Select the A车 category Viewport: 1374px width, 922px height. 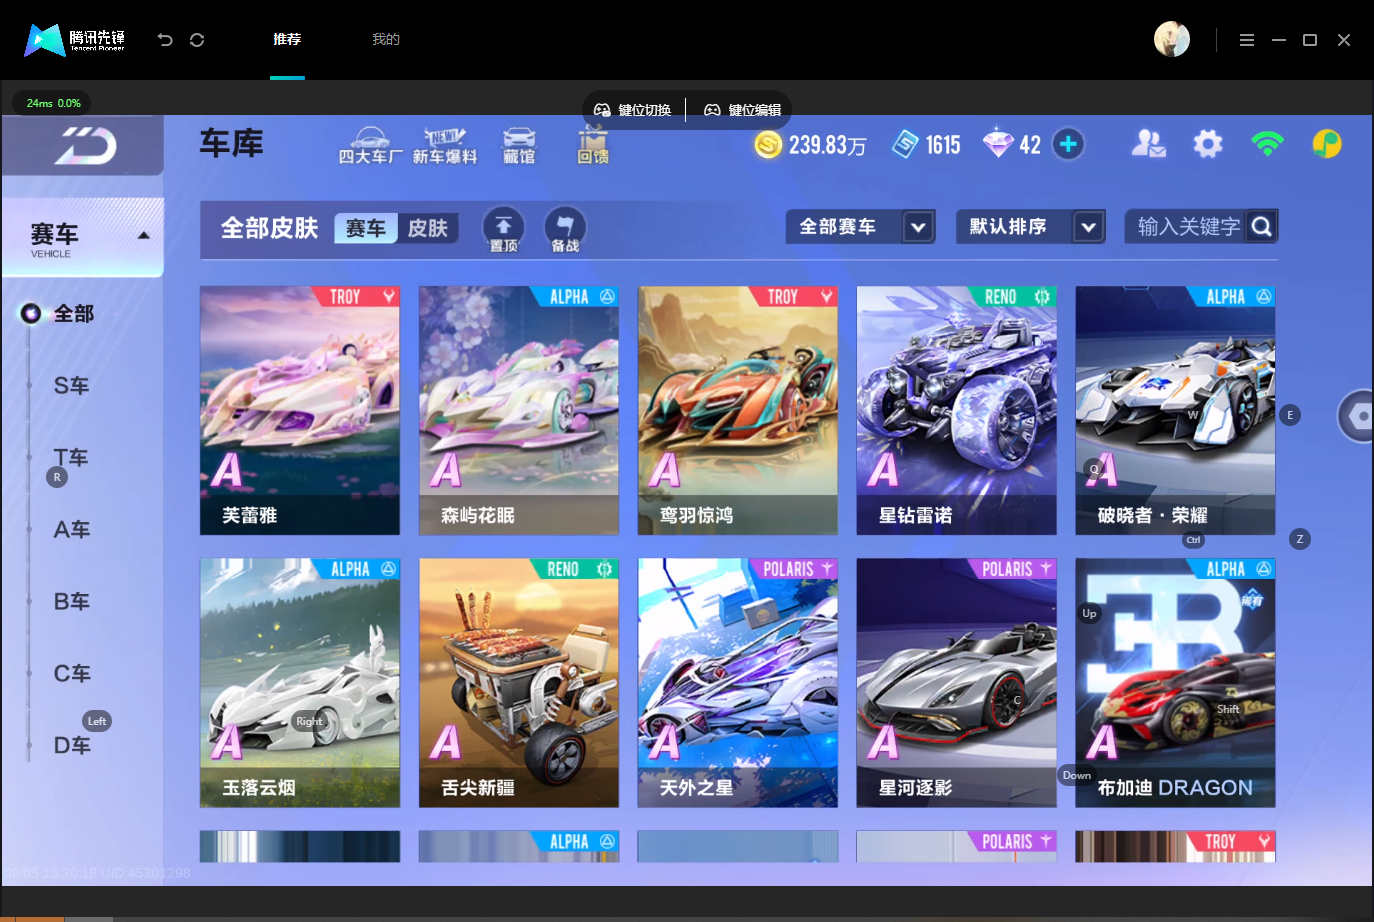[x=71, y=530]
